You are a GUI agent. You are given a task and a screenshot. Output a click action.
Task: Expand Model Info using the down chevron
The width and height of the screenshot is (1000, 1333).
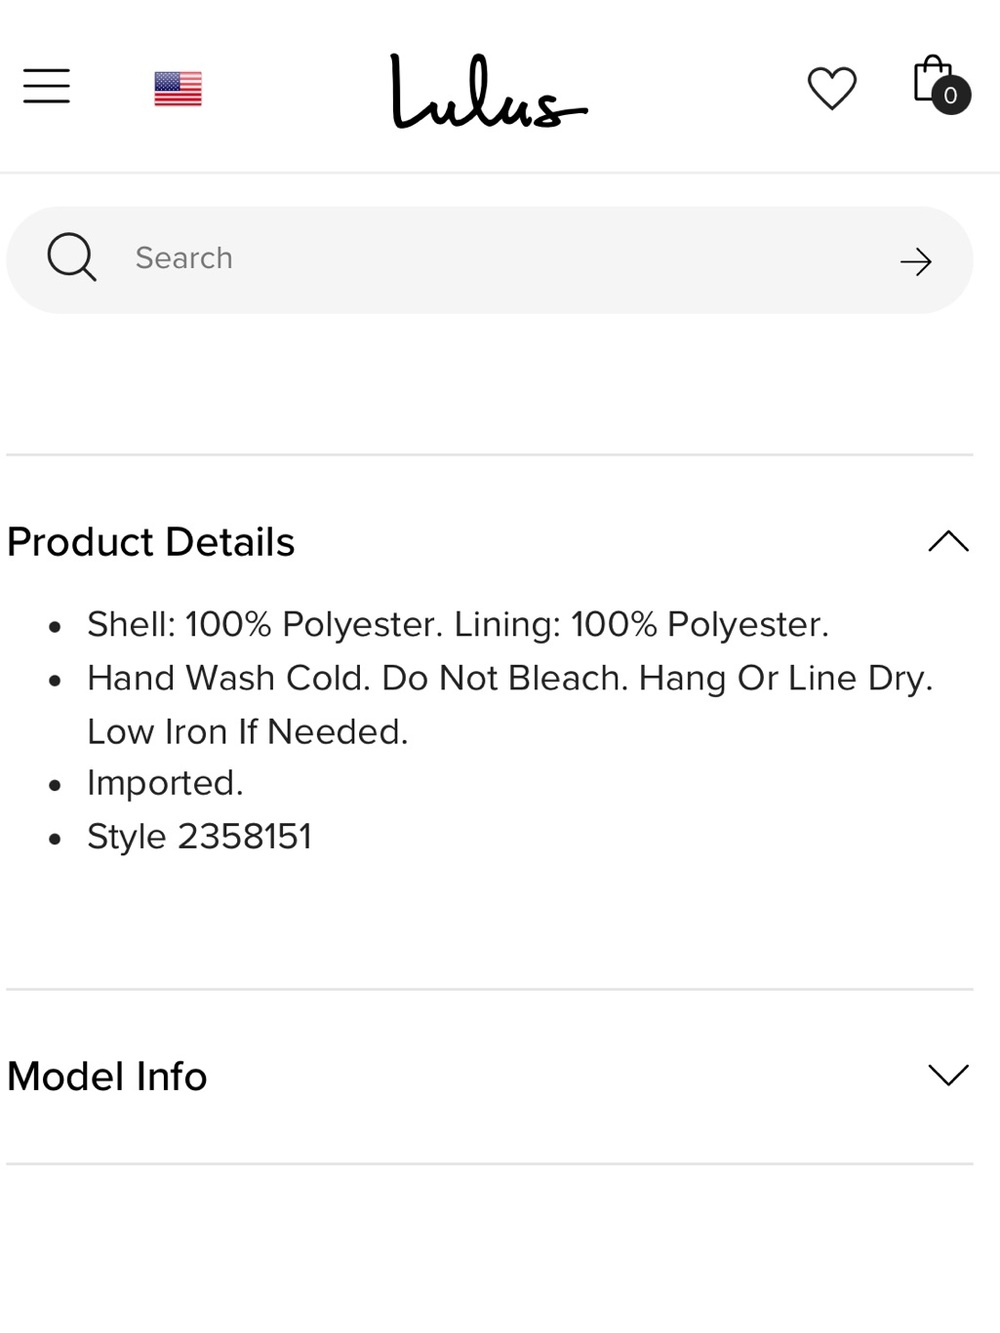949,1075
